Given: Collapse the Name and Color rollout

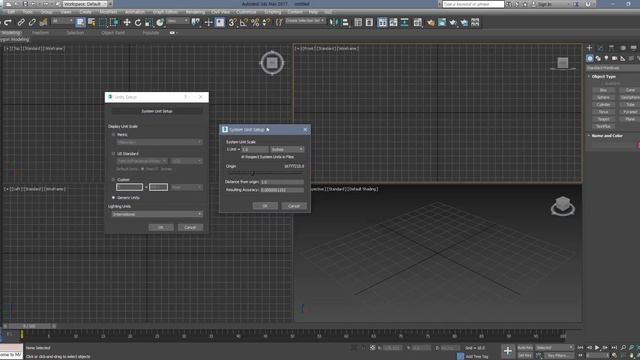Looking at the screenshot, I should coord(607,136).
